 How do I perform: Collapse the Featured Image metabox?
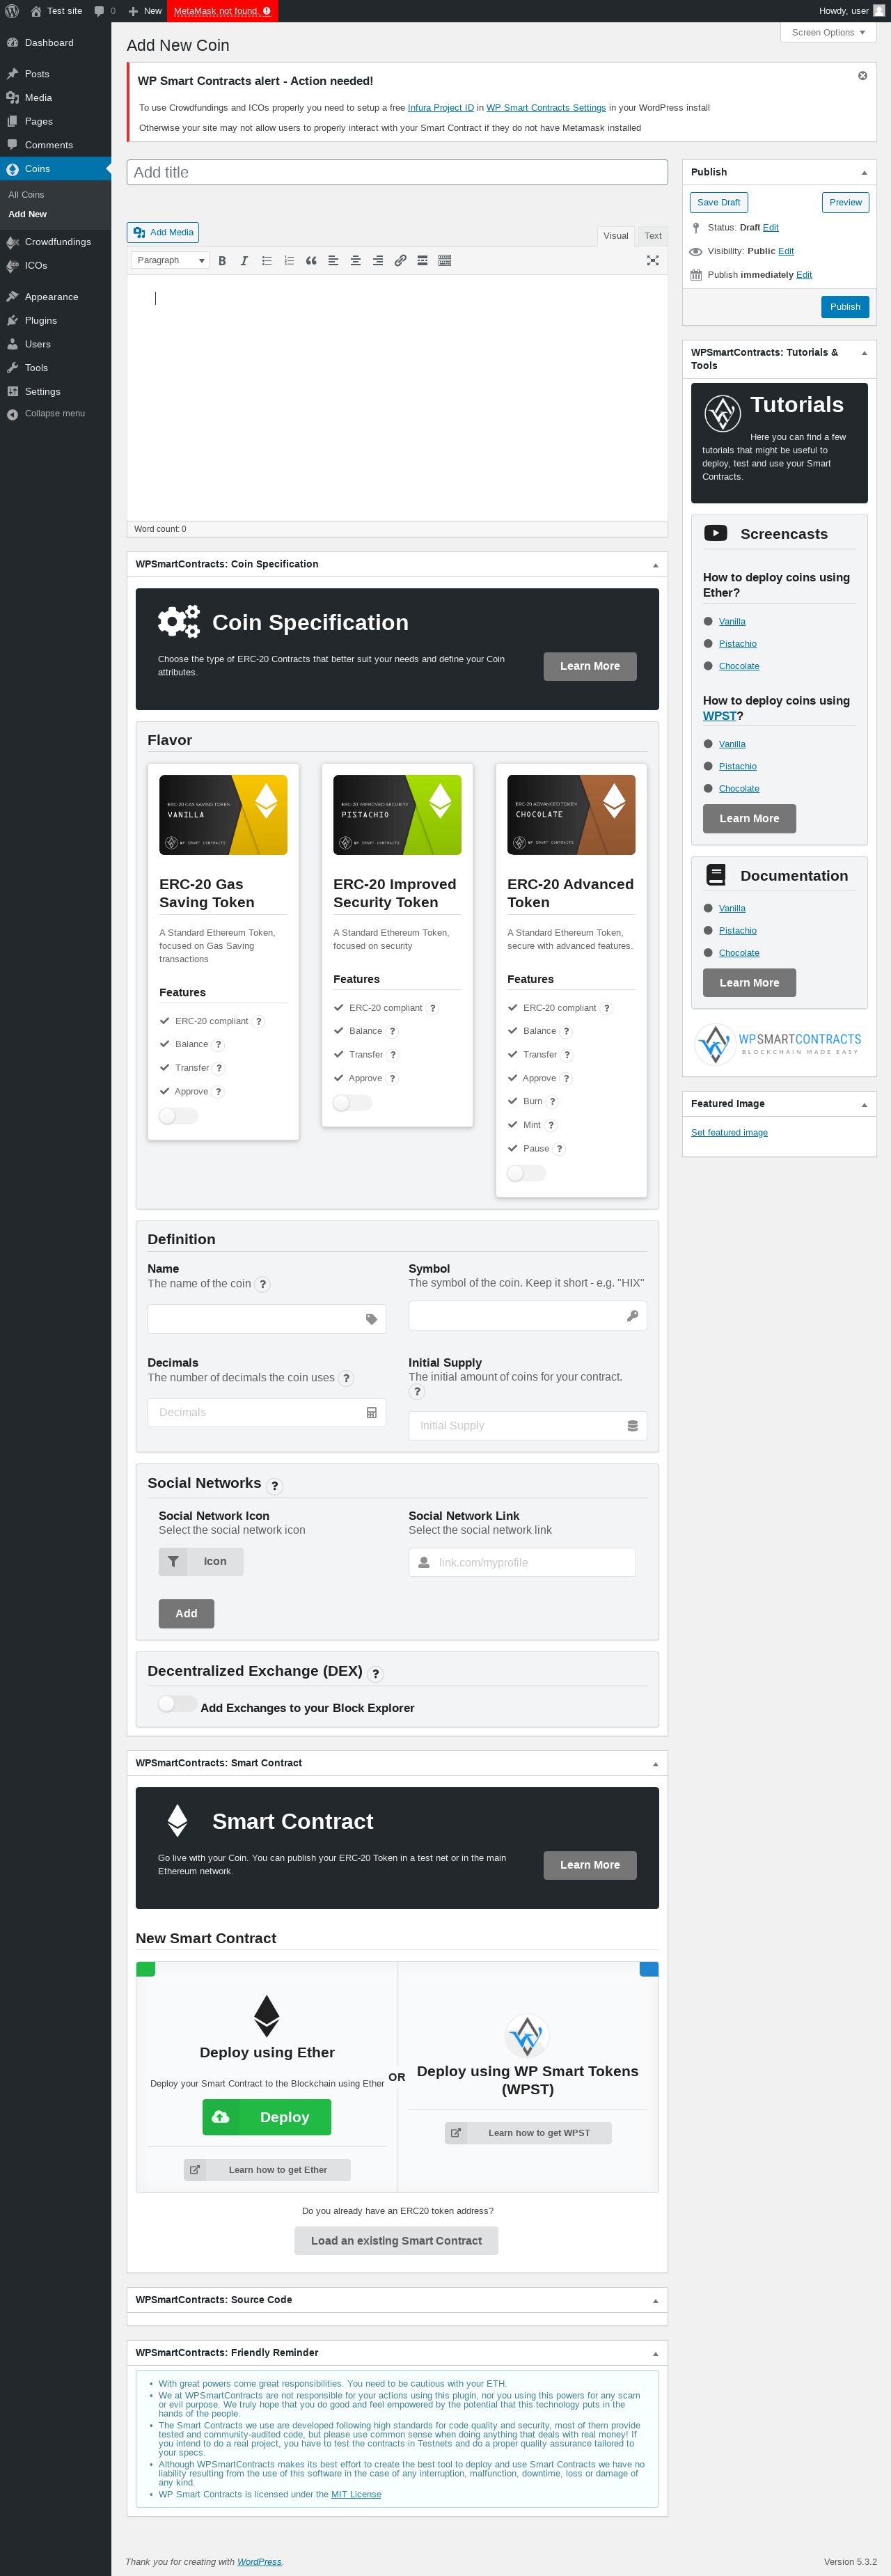click(x=864, y=1105)
